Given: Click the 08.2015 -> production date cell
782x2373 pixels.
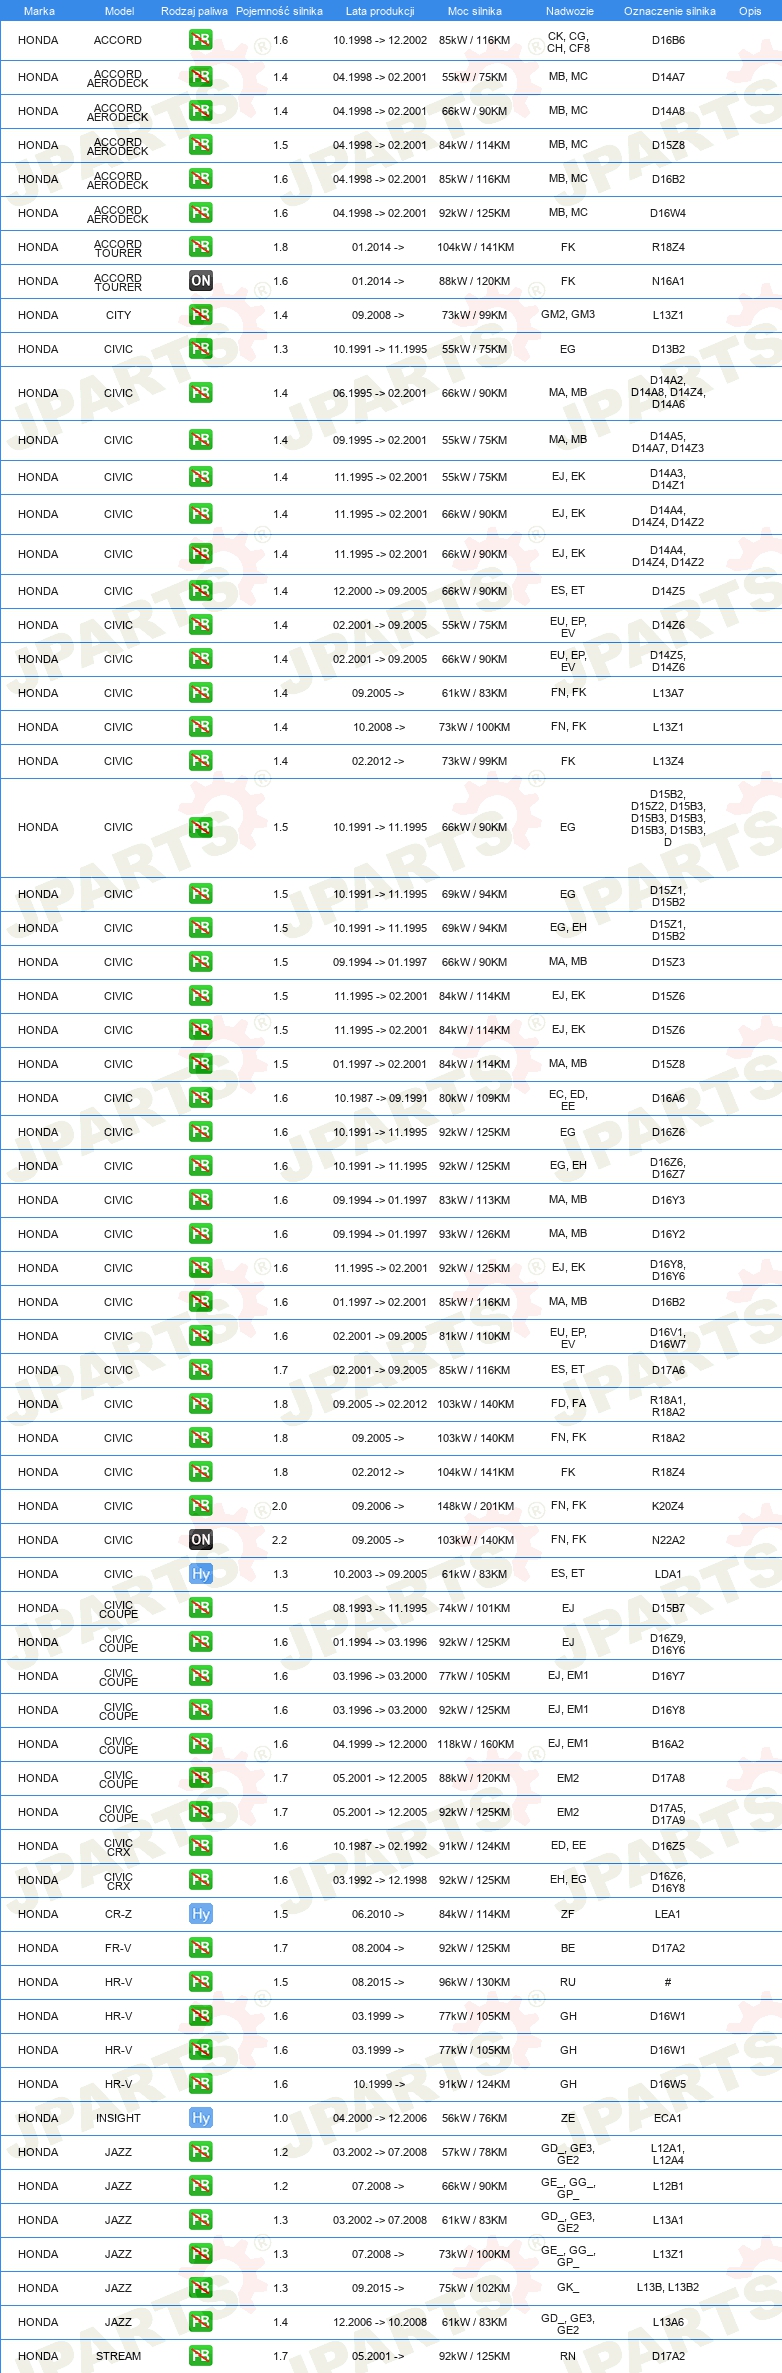Looking at the screenshot, I should (378, 1982).
